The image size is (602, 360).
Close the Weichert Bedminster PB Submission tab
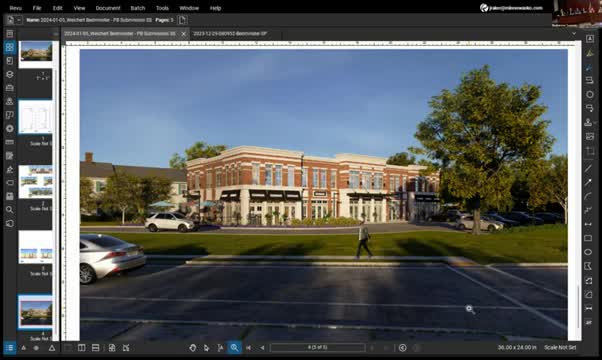point(184,34)
